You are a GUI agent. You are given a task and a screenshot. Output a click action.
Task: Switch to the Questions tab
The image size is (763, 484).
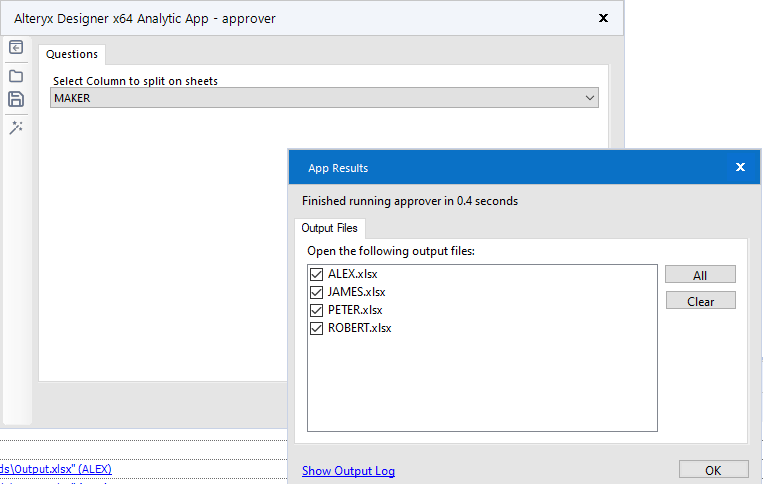point(72,54)
